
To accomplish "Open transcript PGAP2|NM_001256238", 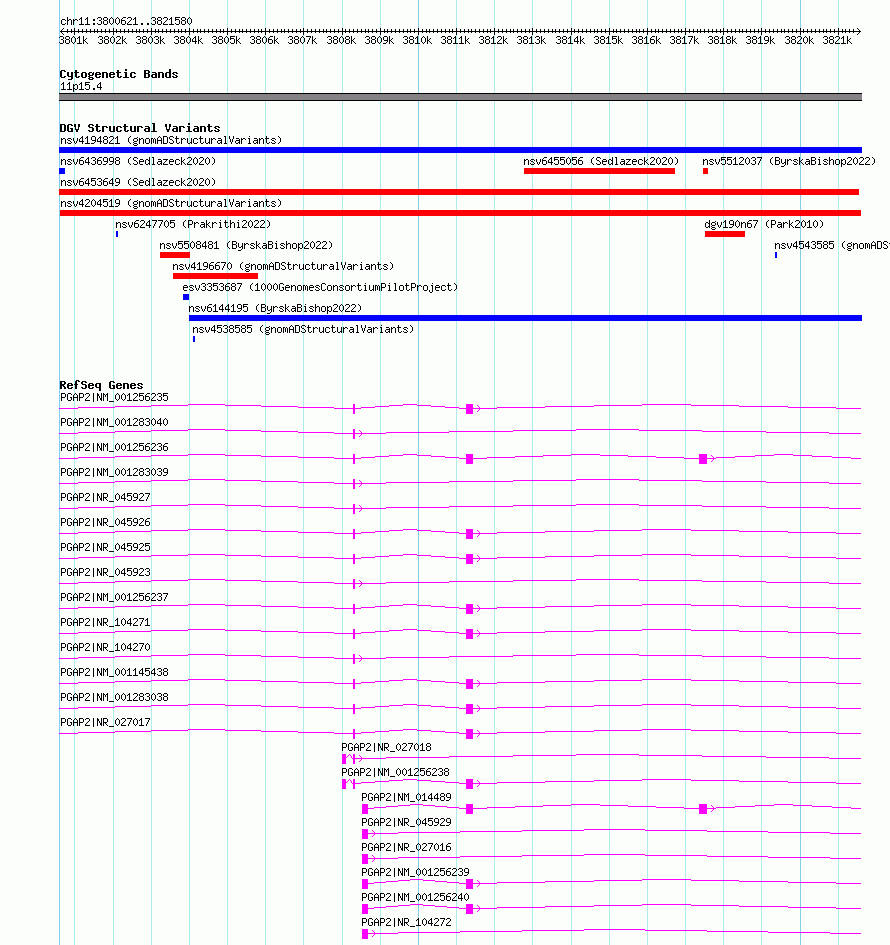I will [395, 773].
